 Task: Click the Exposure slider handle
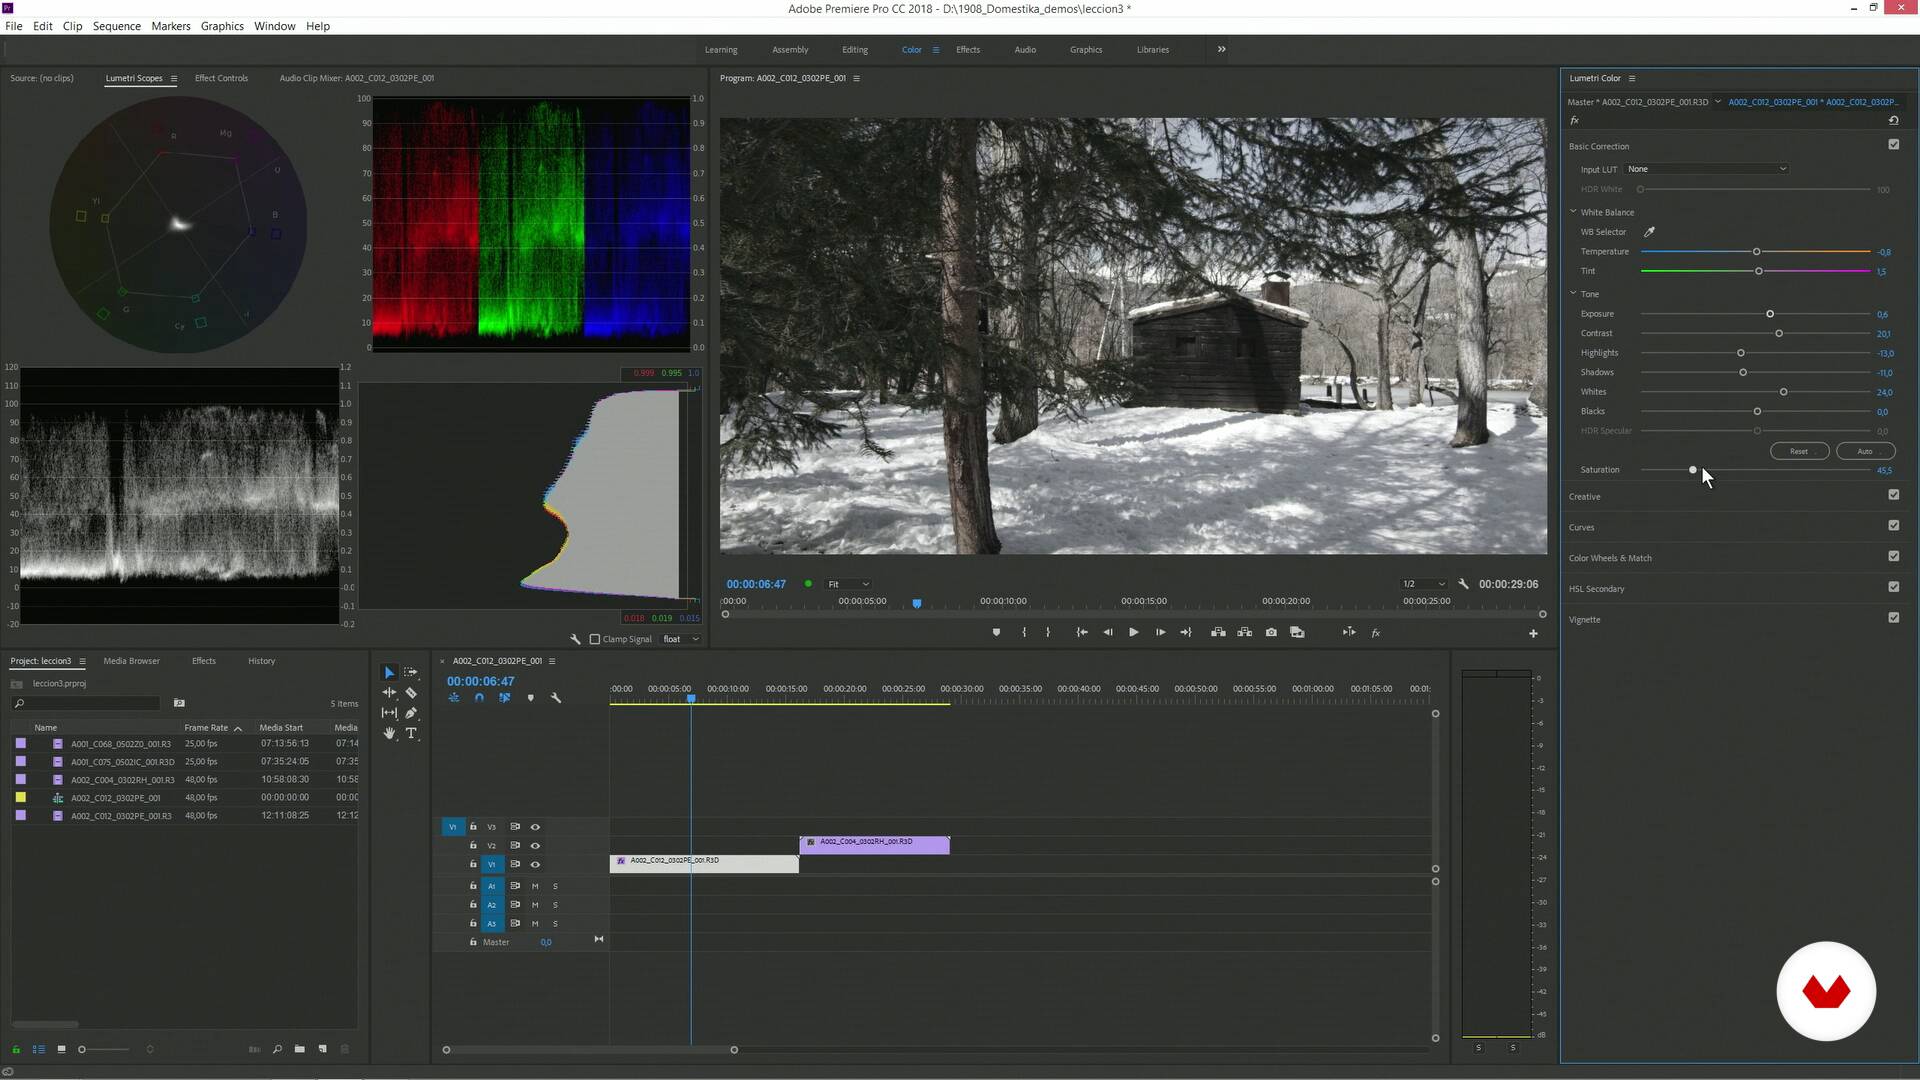click(x=1770, y=314)
